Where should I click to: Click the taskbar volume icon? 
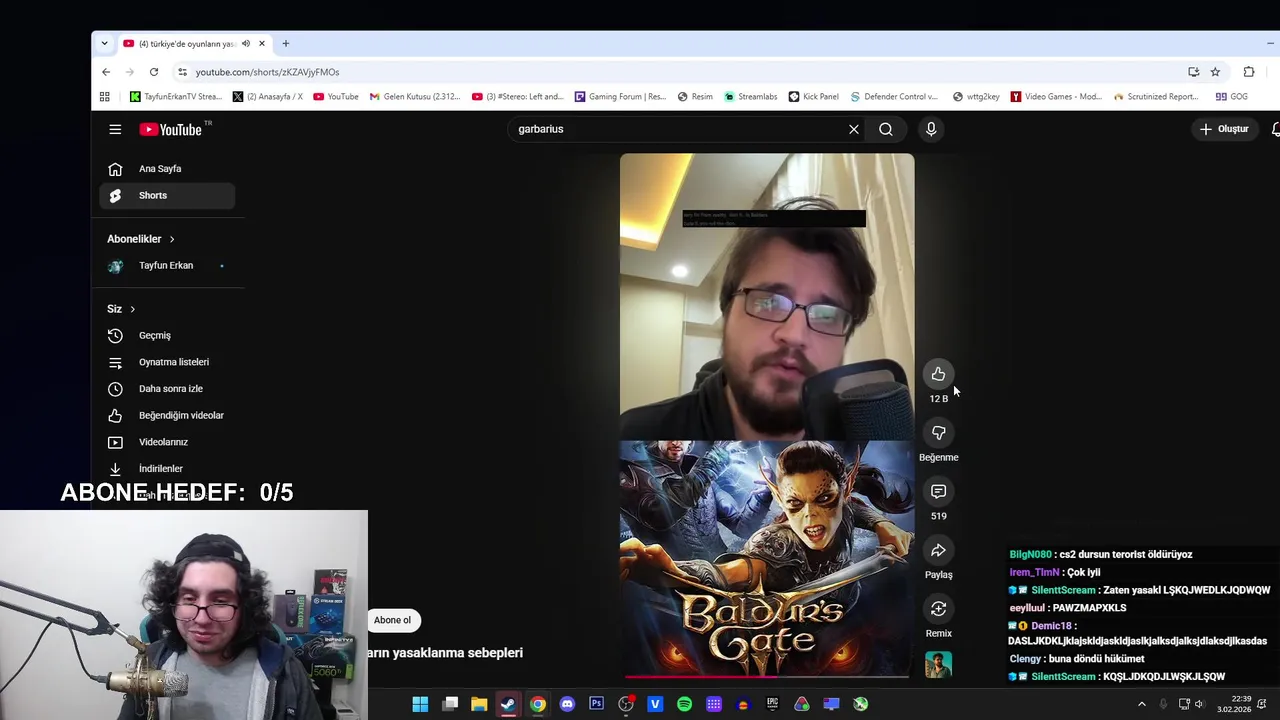click(1200, 704)
